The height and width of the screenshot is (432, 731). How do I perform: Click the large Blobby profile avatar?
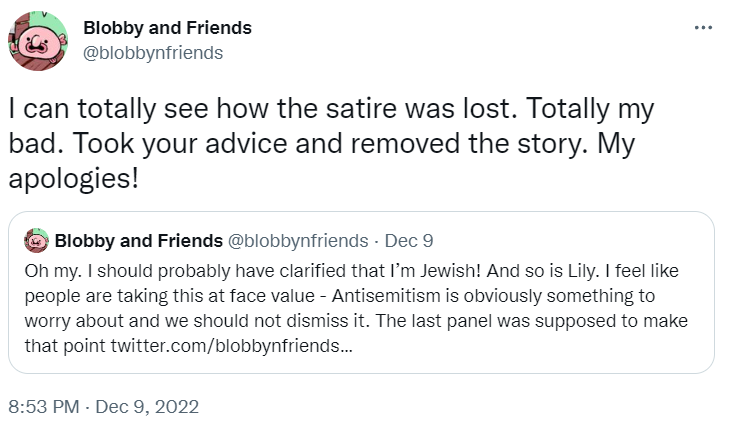(x=37, y=41)
